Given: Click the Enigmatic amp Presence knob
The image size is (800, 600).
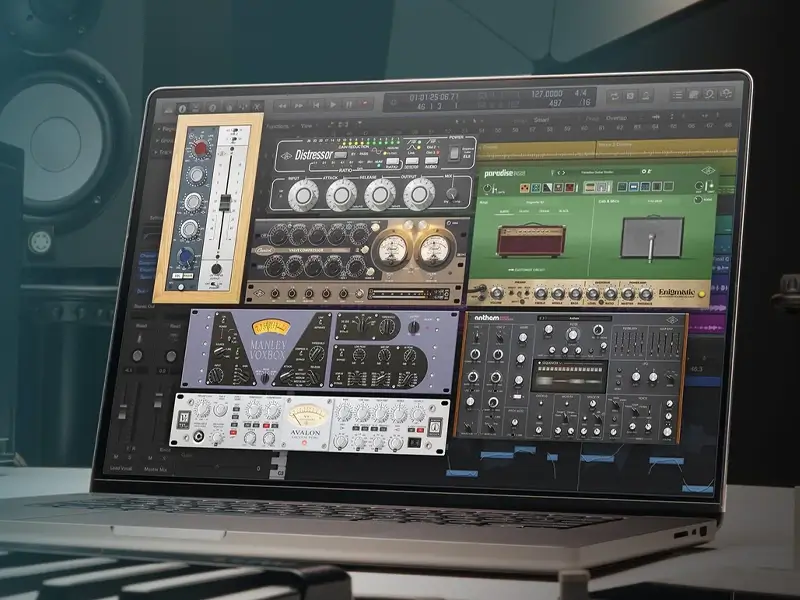Looking at the screenshot, I should (645, 293).
